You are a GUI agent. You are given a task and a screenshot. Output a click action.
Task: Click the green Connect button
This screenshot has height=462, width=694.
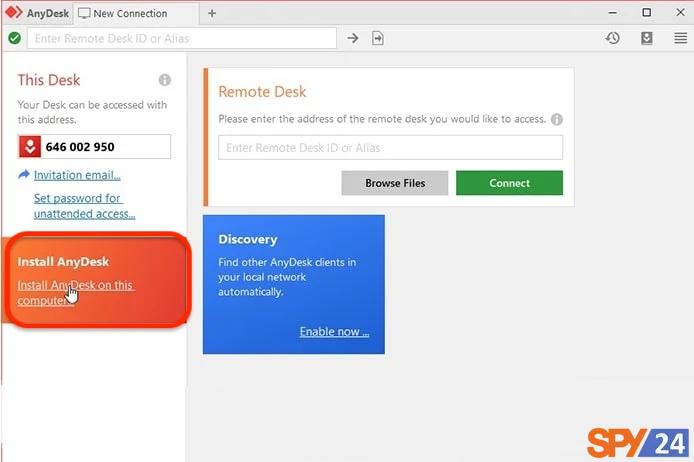pos(509,183)
